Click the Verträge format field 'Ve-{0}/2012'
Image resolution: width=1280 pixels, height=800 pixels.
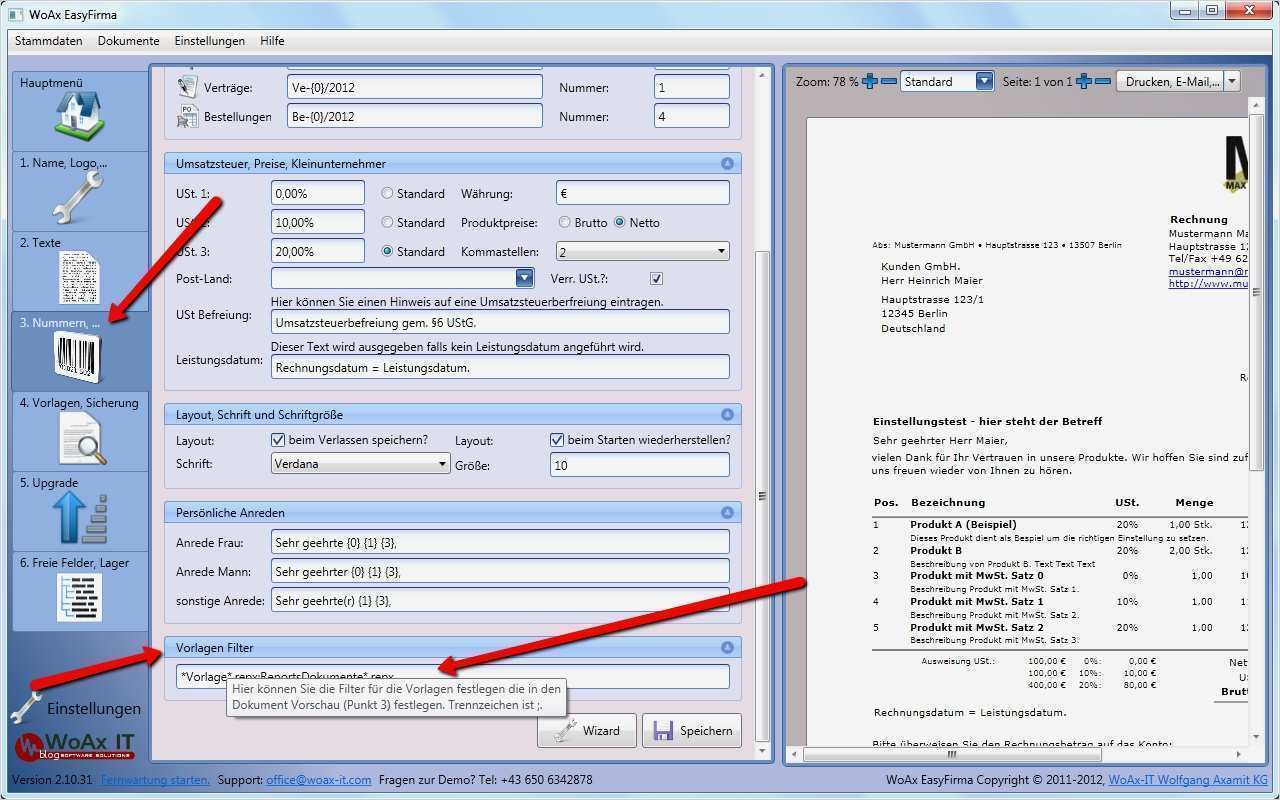coord(415,87)
